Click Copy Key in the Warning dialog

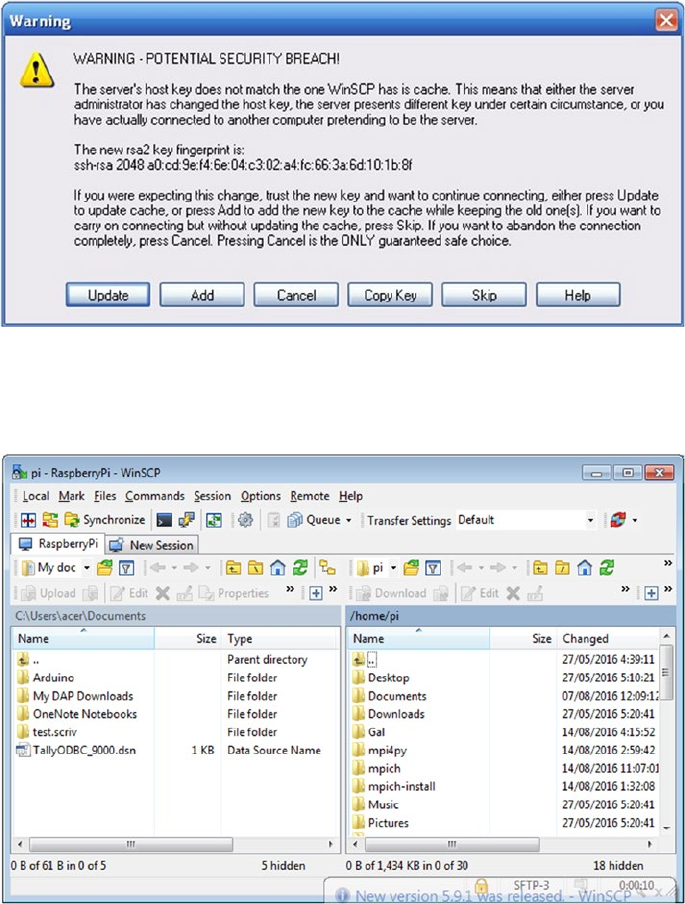390,295
